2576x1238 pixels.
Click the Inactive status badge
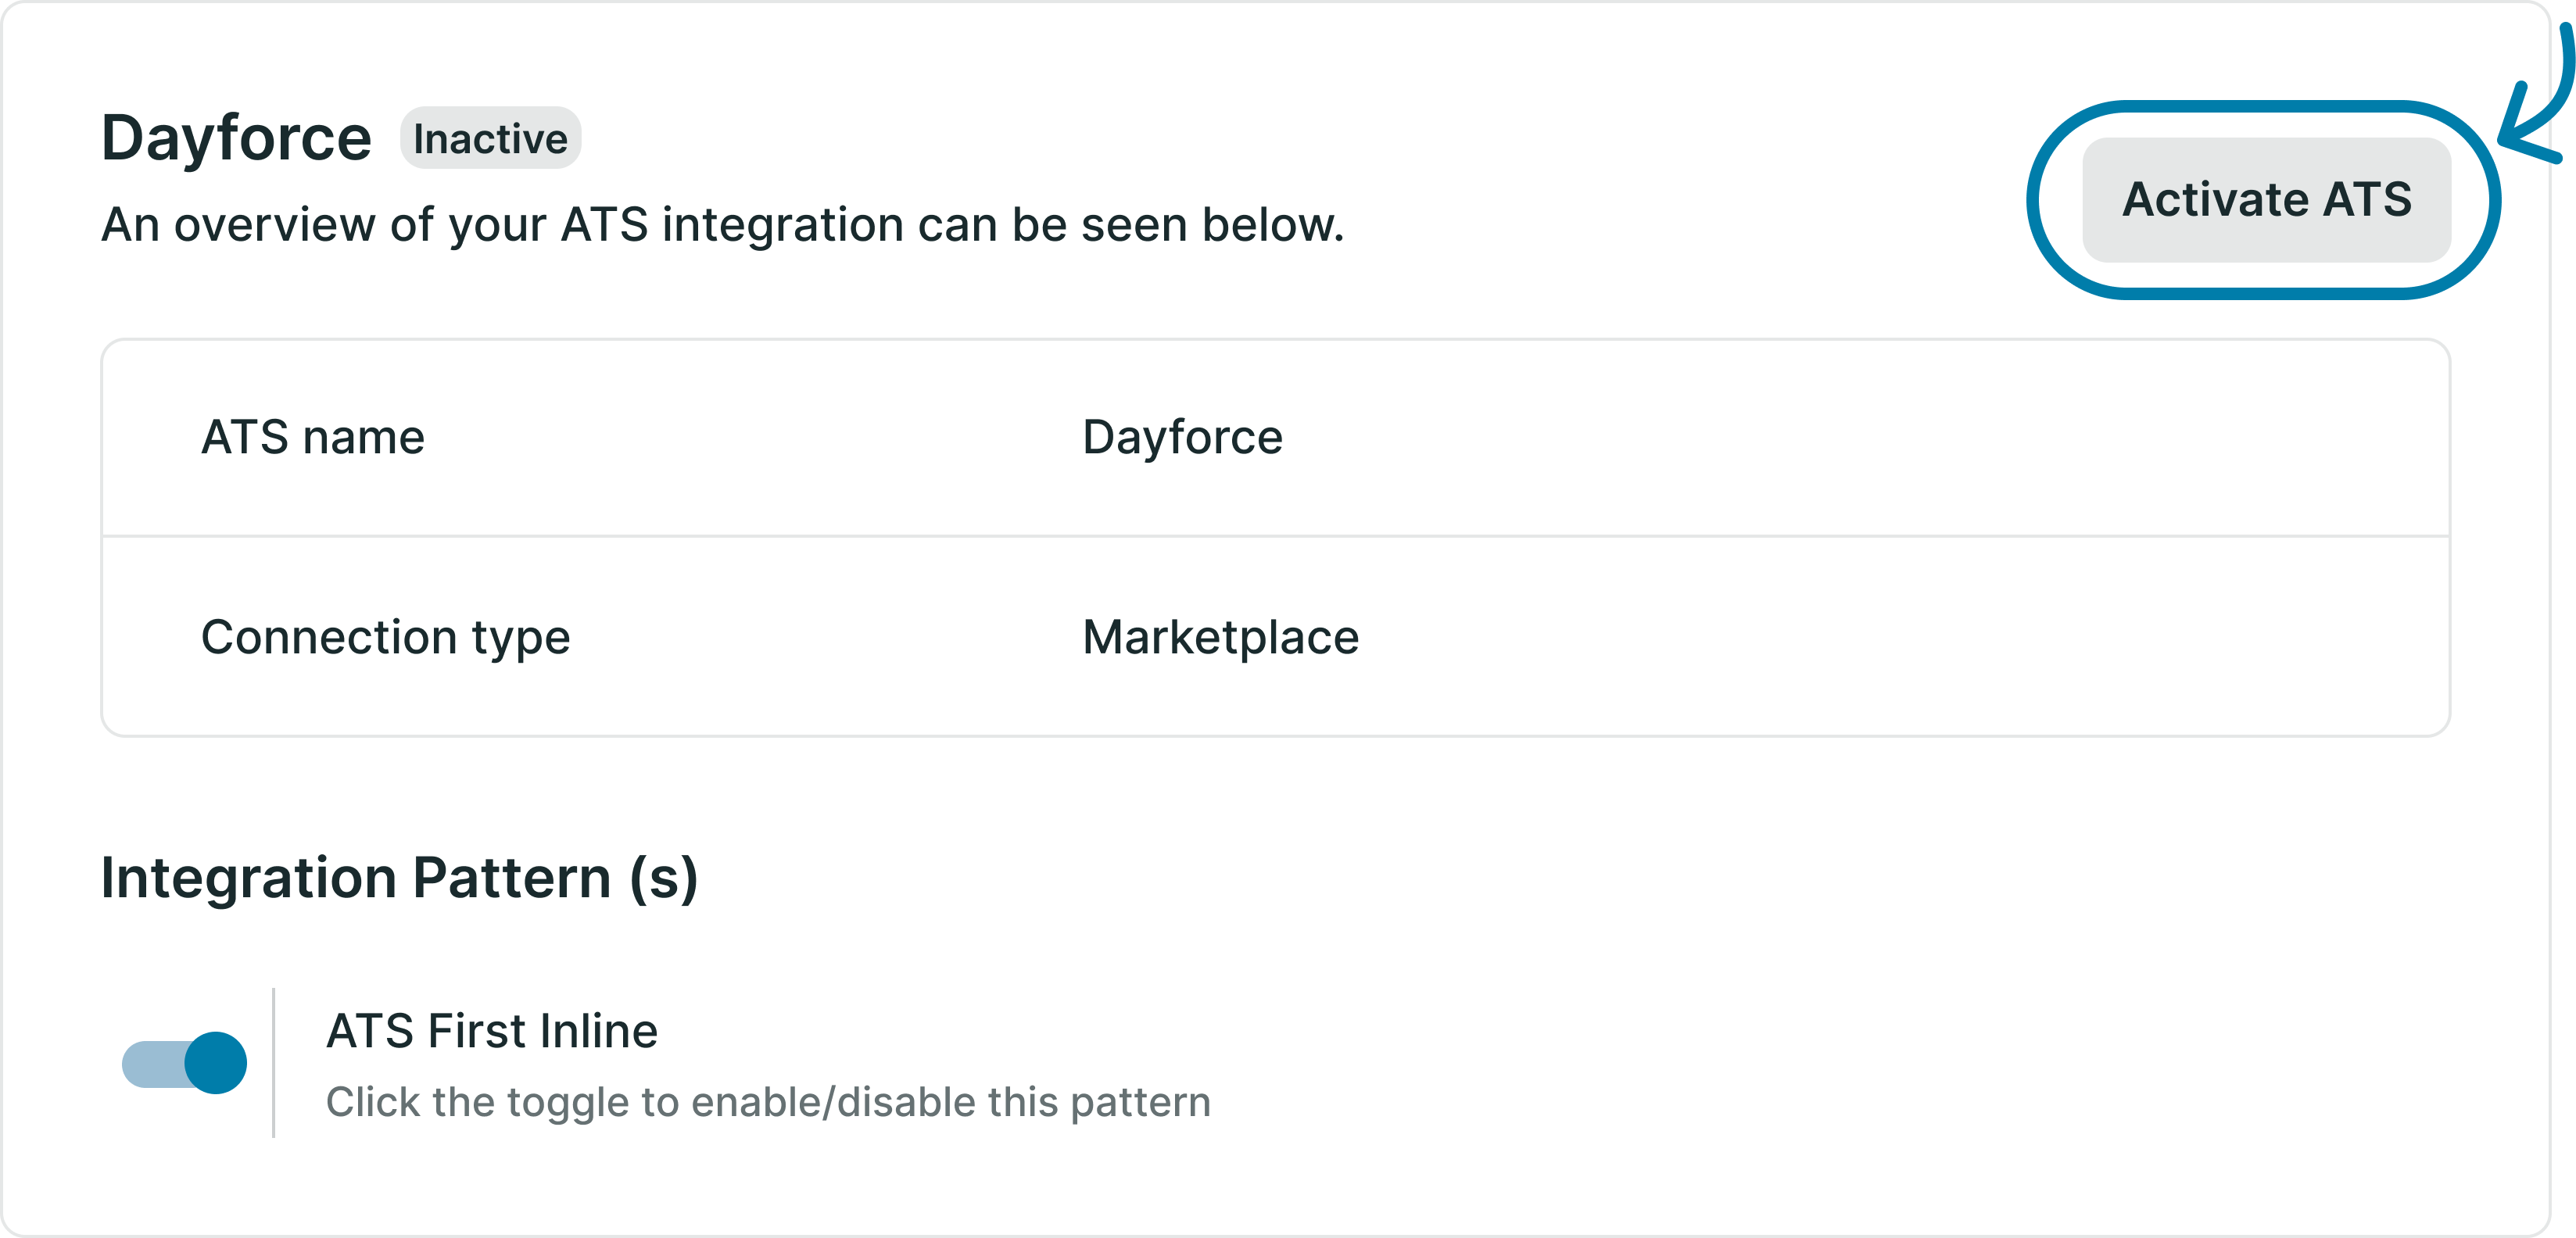point(490,138)
